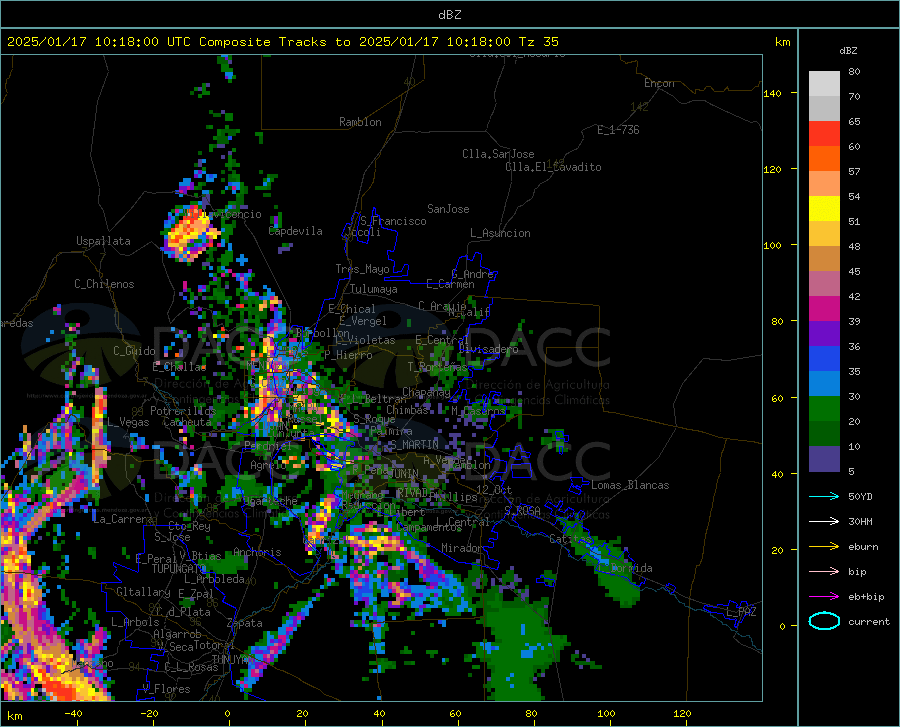Click the cyan 50YD arrow icon
900x727 pixels.
point(824,496)
